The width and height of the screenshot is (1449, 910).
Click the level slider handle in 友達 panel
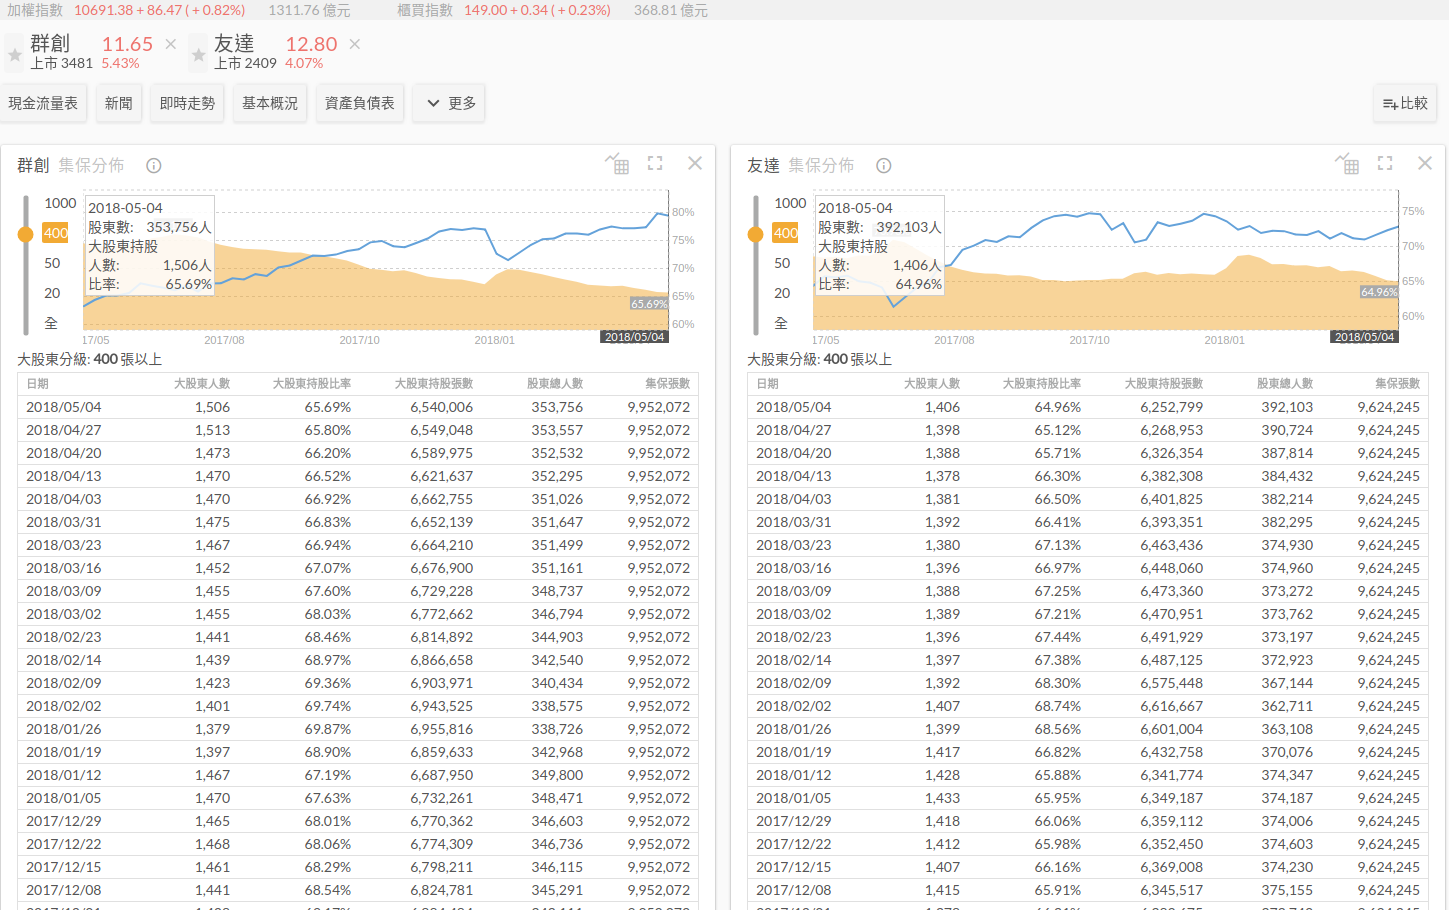click(756, 234)
